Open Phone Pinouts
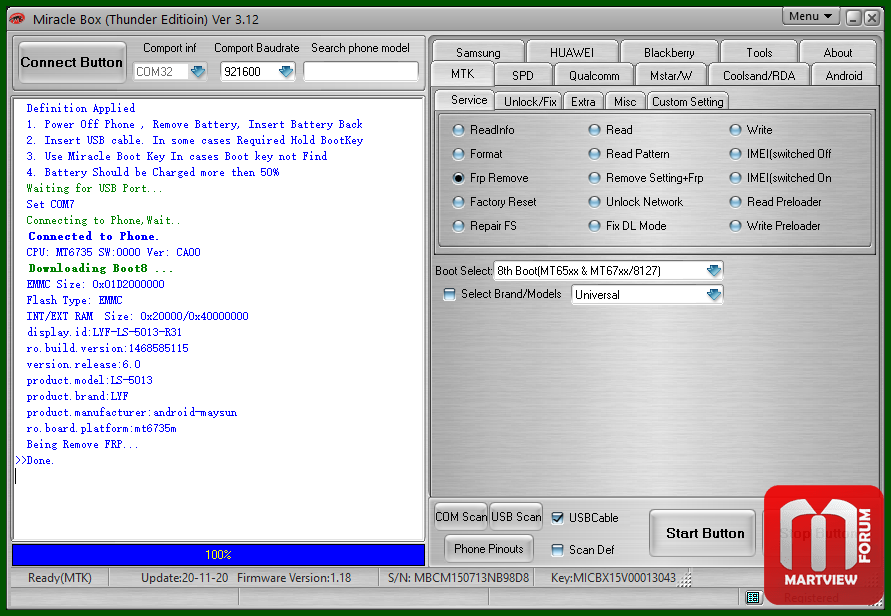Screen dimensions: 891x616 pos(489,548)
